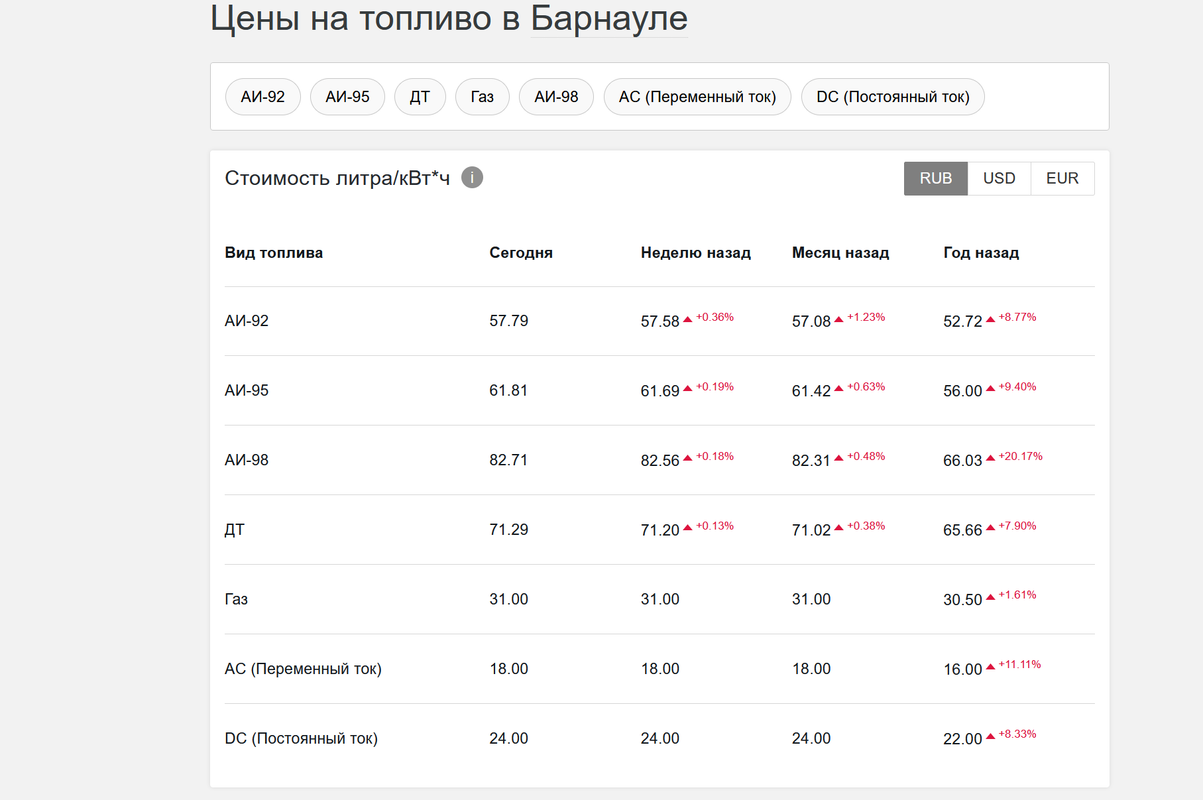Select the АИ-92 fuel filter chip
The width and height of the screenshot is (1203, 800).
coord(263,97)
